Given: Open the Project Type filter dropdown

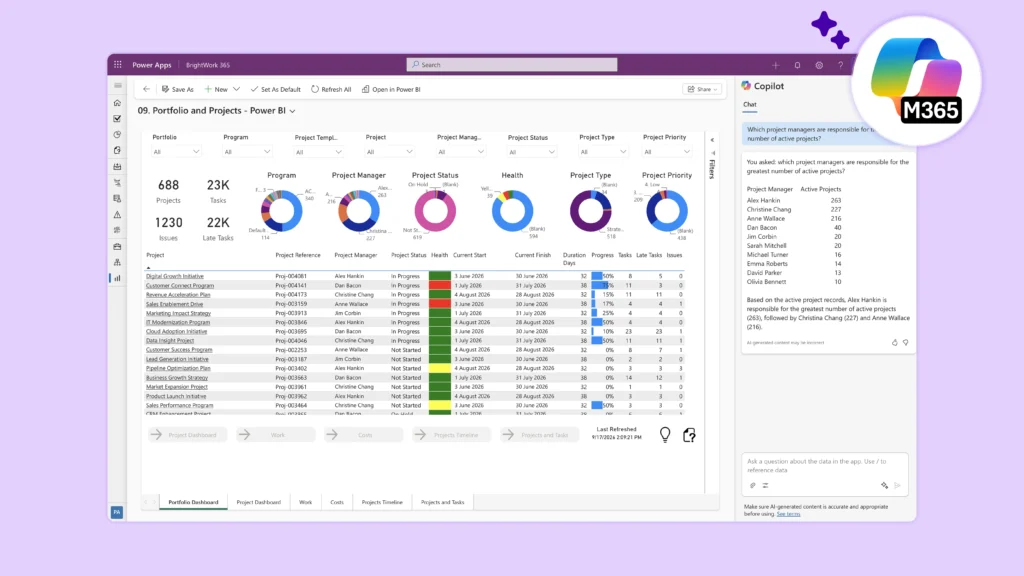Looking at the screenshot, I should pyautogui.click(x=603, y=152).
